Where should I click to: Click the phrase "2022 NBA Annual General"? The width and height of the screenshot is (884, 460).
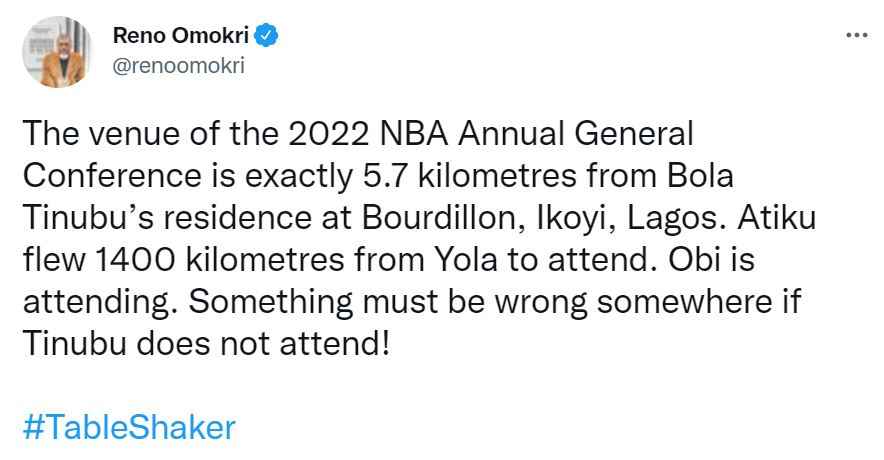[x=490, y=134]
